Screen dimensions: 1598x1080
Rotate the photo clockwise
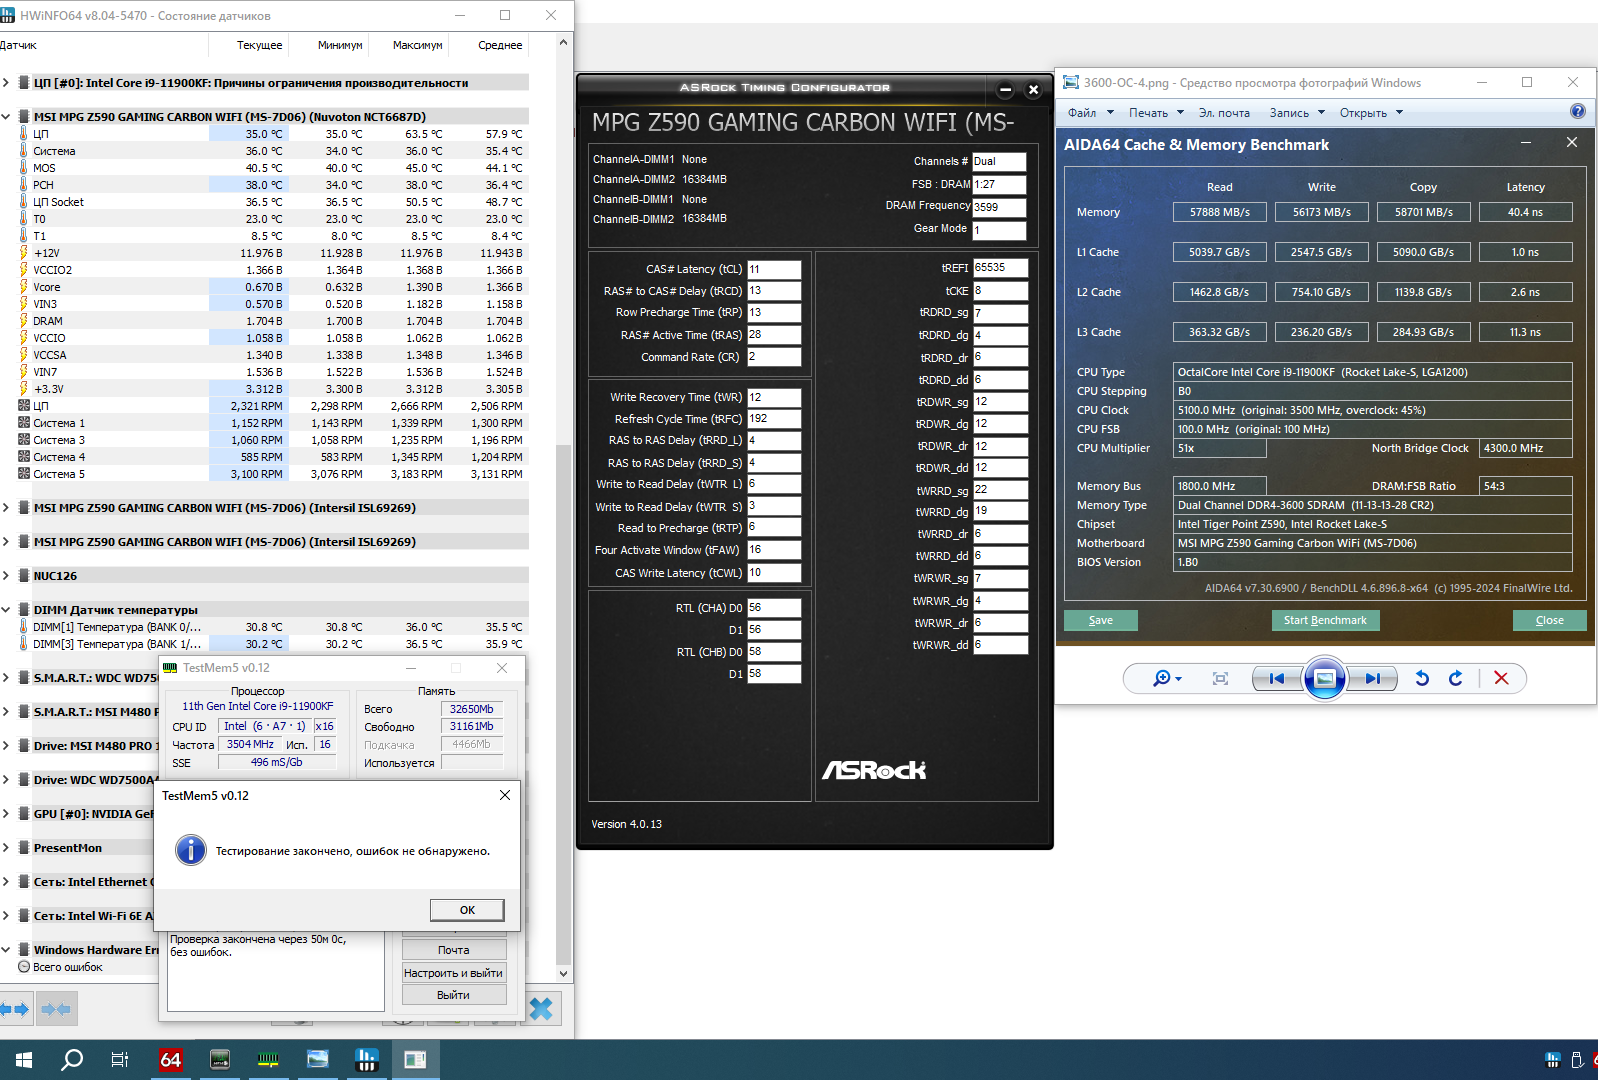coord(1456,678)
